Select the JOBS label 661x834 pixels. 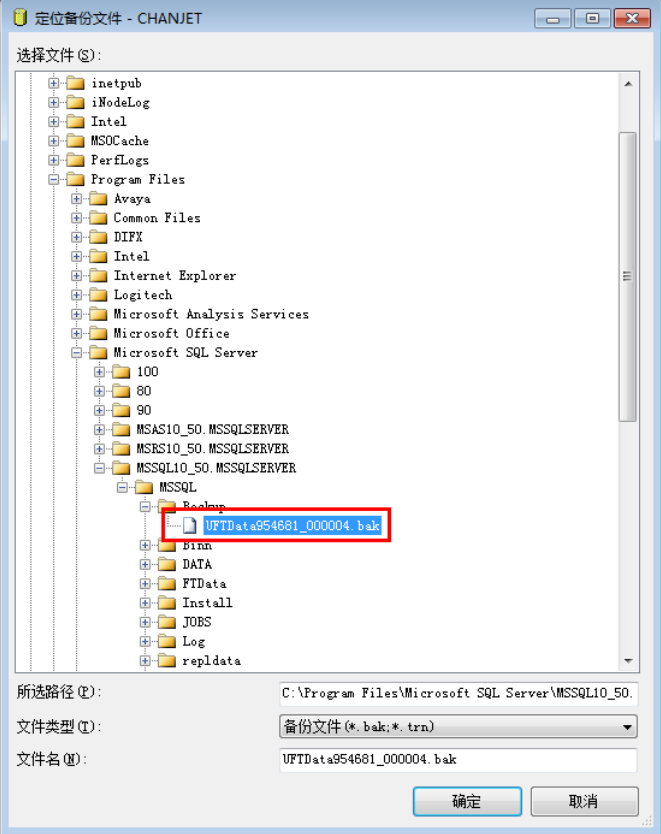(x=197, y=622)
